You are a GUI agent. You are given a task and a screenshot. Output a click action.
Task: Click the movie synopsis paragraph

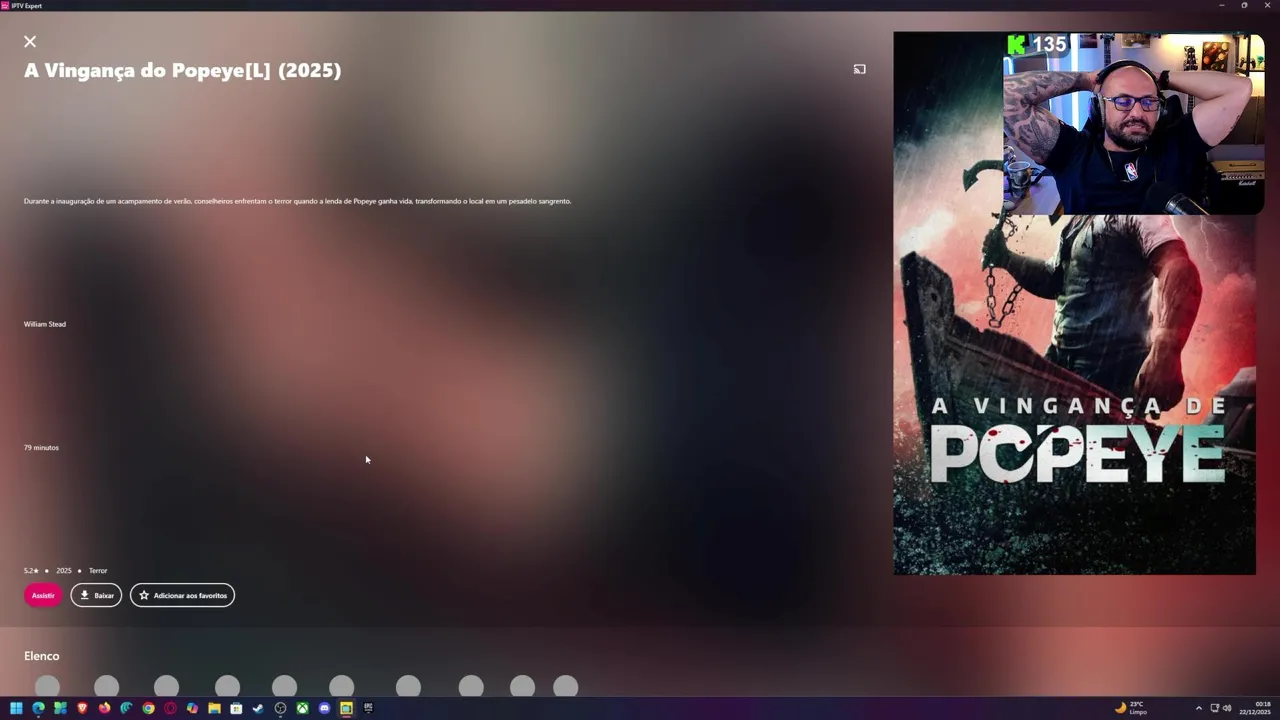click(x=297, y=201)
